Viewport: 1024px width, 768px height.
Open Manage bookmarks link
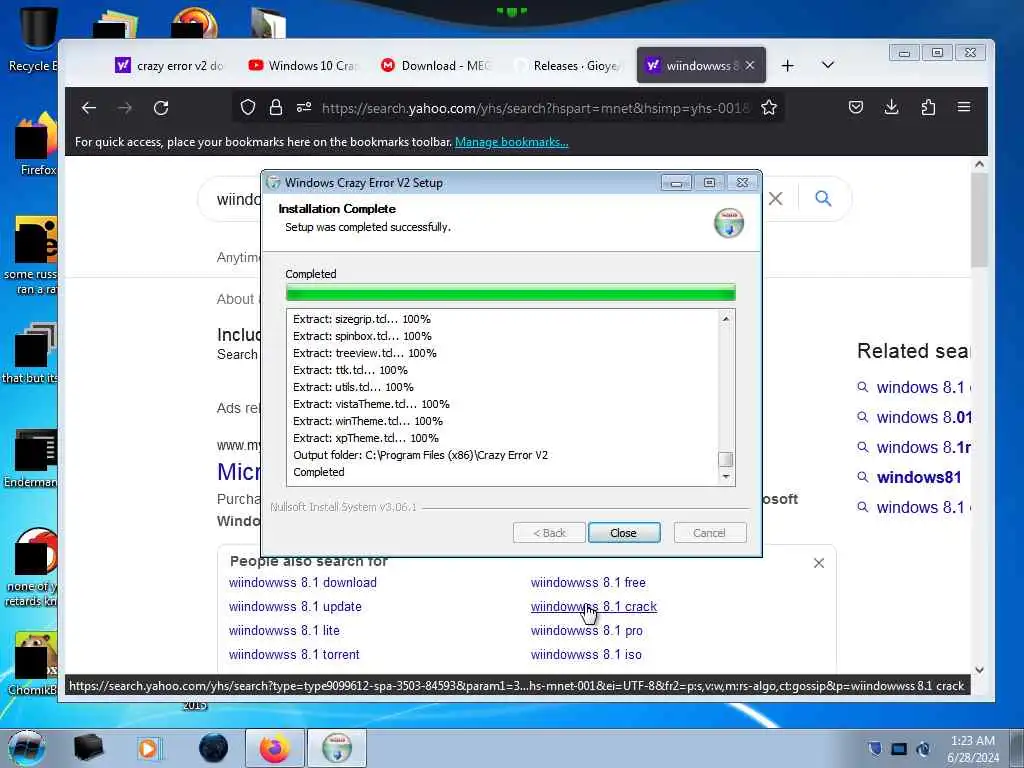point(511,142)
